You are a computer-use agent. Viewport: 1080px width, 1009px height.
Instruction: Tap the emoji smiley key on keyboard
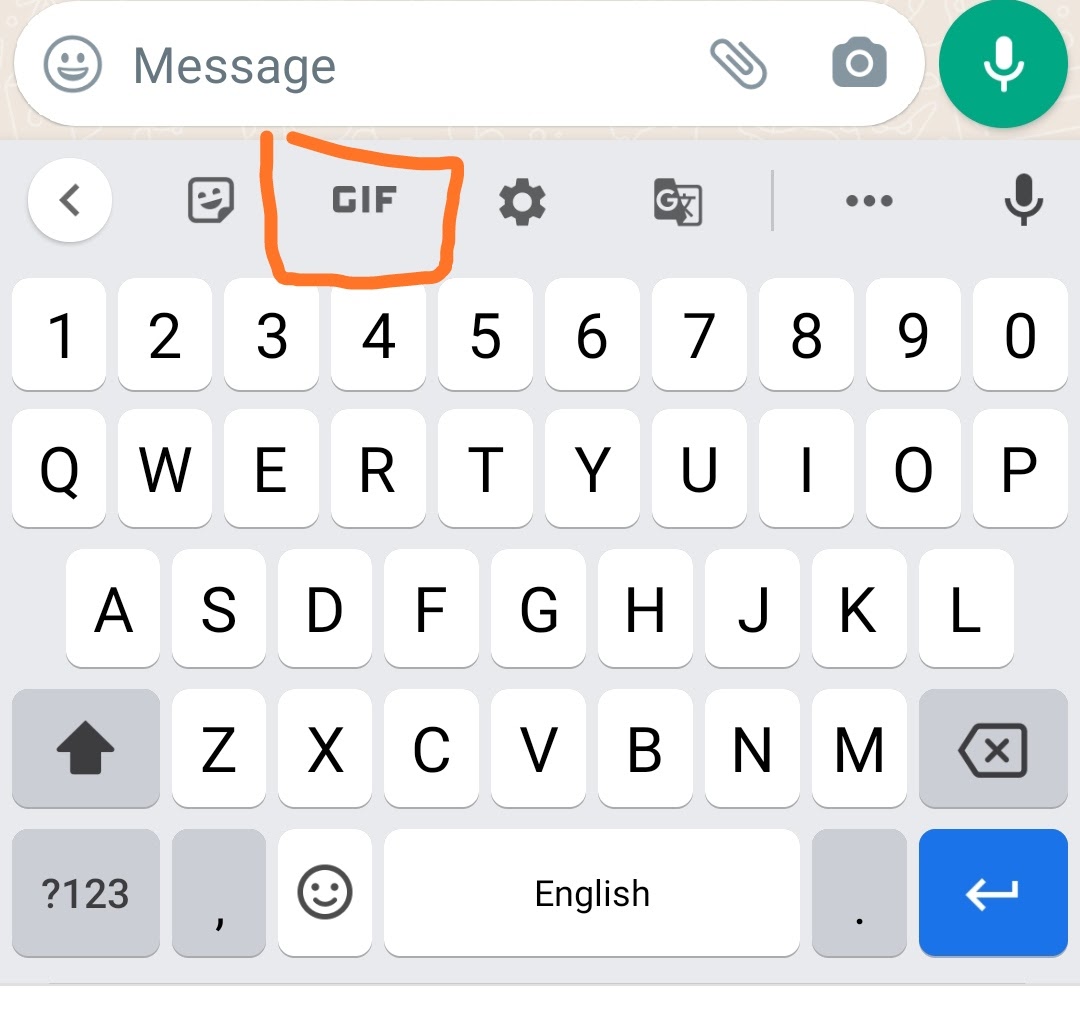(325, 893)
